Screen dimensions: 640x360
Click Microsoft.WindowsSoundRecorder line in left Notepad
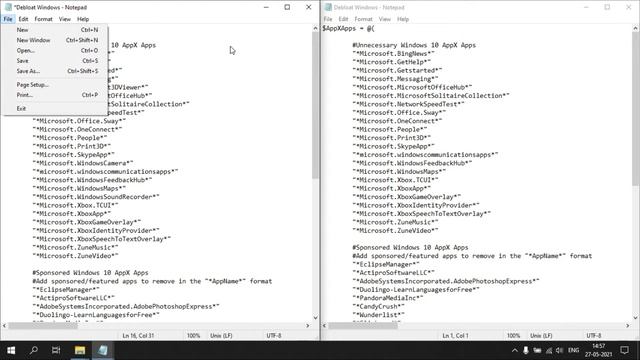coord(96,197)
